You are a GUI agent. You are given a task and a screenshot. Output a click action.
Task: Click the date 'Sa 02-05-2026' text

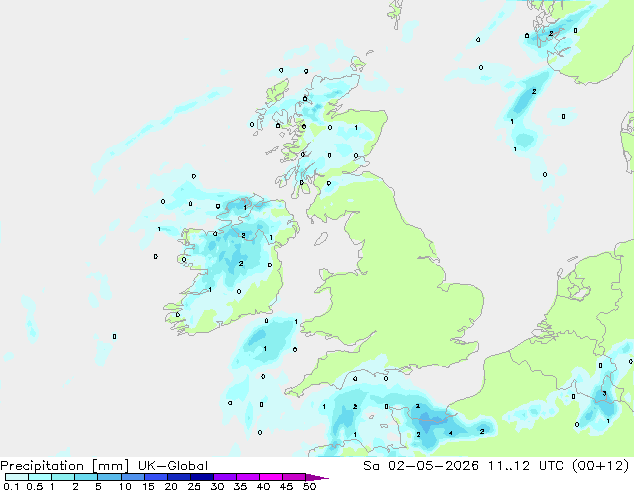421,466
